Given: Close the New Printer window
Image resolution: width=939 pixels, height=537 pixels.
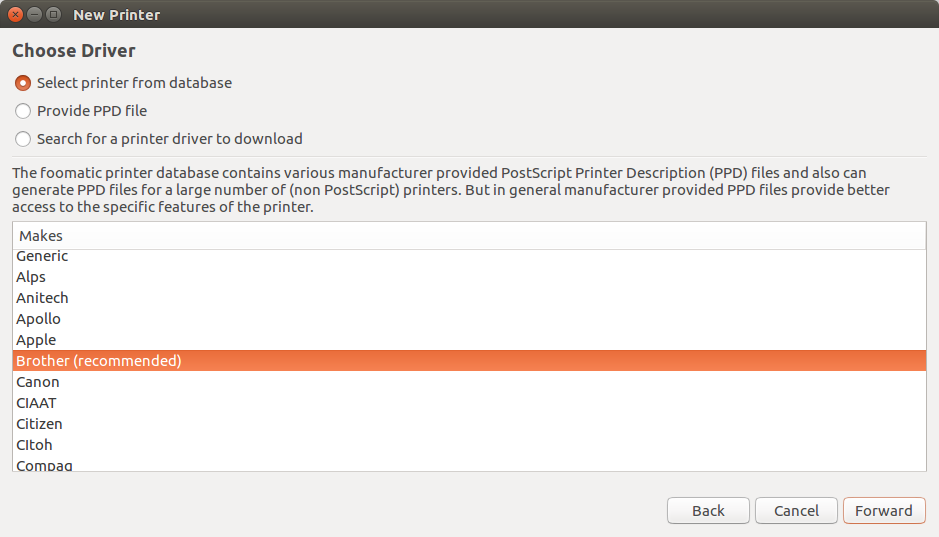Looking at the screenshot, I should (x=15, y=15).
